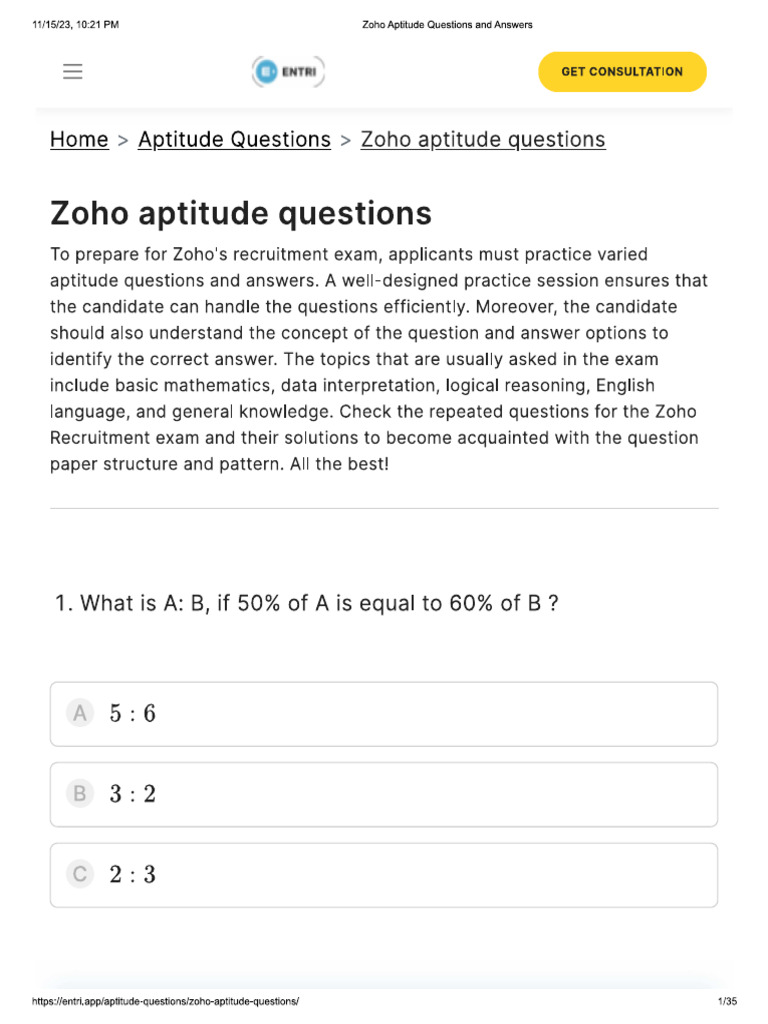This screenshot has width=768, height=1024.
Task: Select answer option B, 3 : 2
Action: [x=384, y=795]
